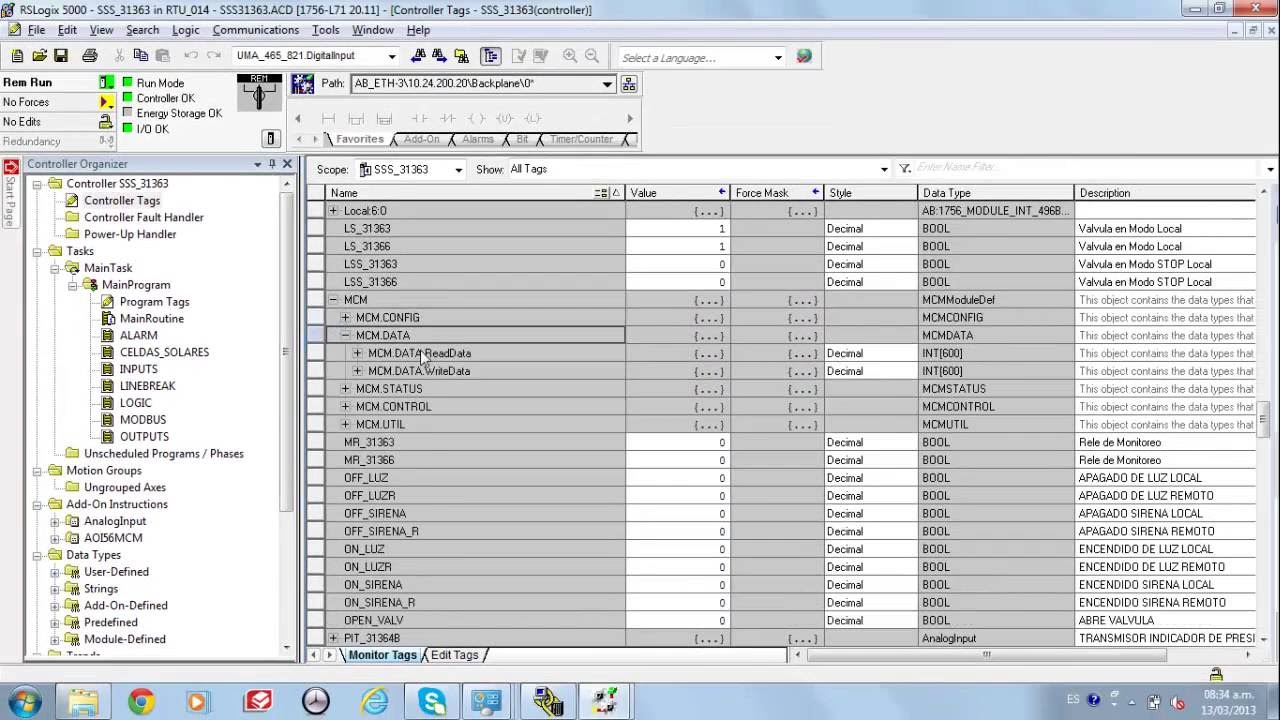Click the New file toolbar icon
Viewport: 1280px width, 720px height.
(17, 56)
